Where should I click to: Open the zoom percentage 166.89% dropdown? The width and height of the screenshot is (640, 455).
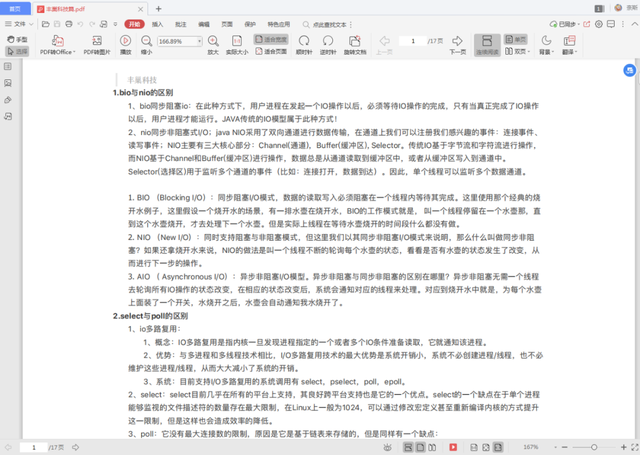[199, 41]
